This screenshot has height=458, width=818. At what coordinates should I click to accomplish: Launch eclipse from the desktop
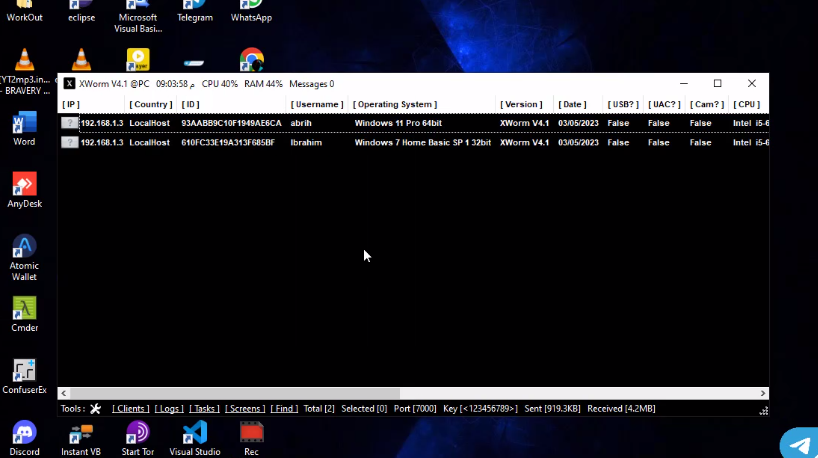[81, 11]
